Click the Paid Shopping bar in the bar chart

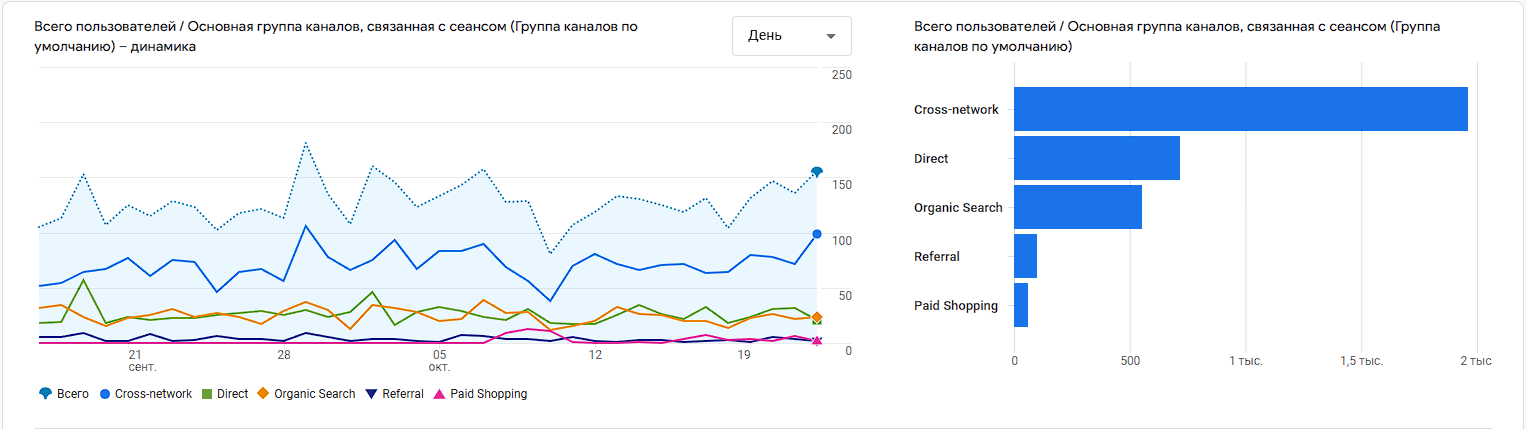tap(1021, 305)
